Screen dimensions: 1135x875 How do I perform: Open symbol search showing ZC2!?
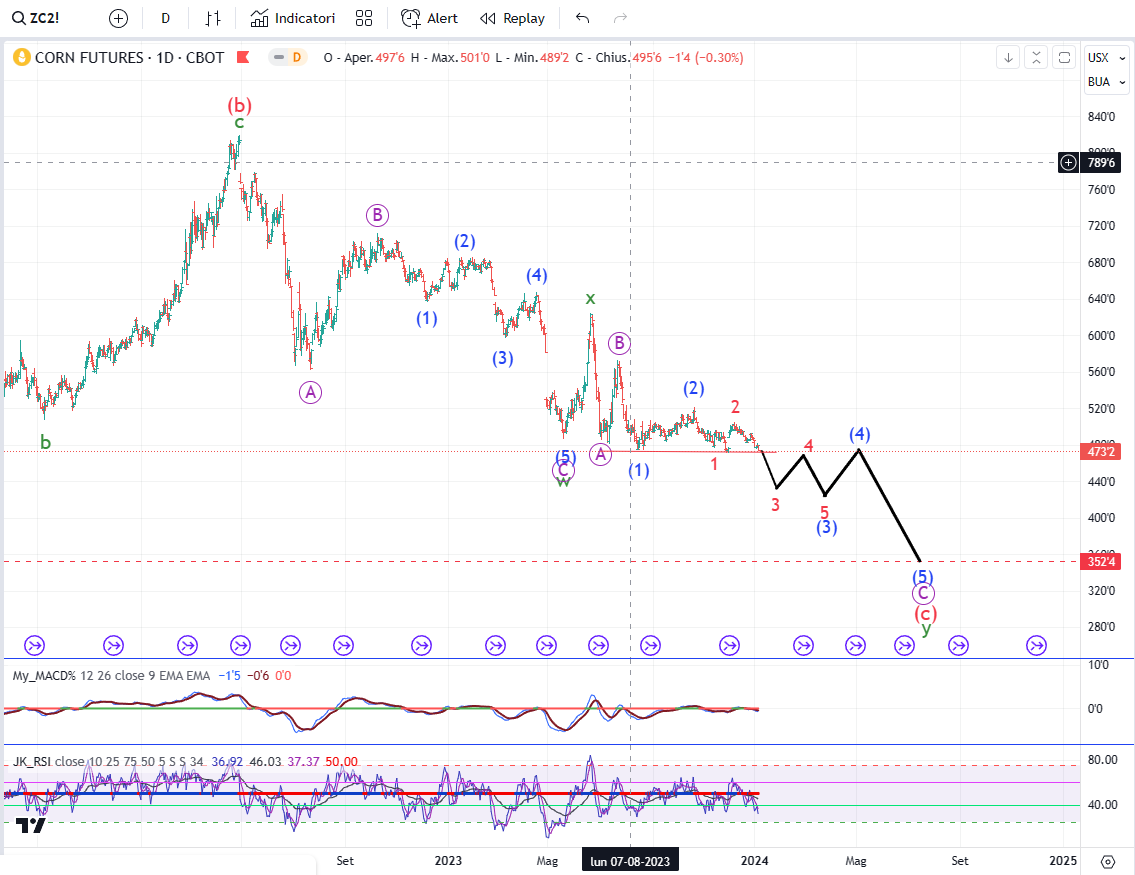(36, 18)
